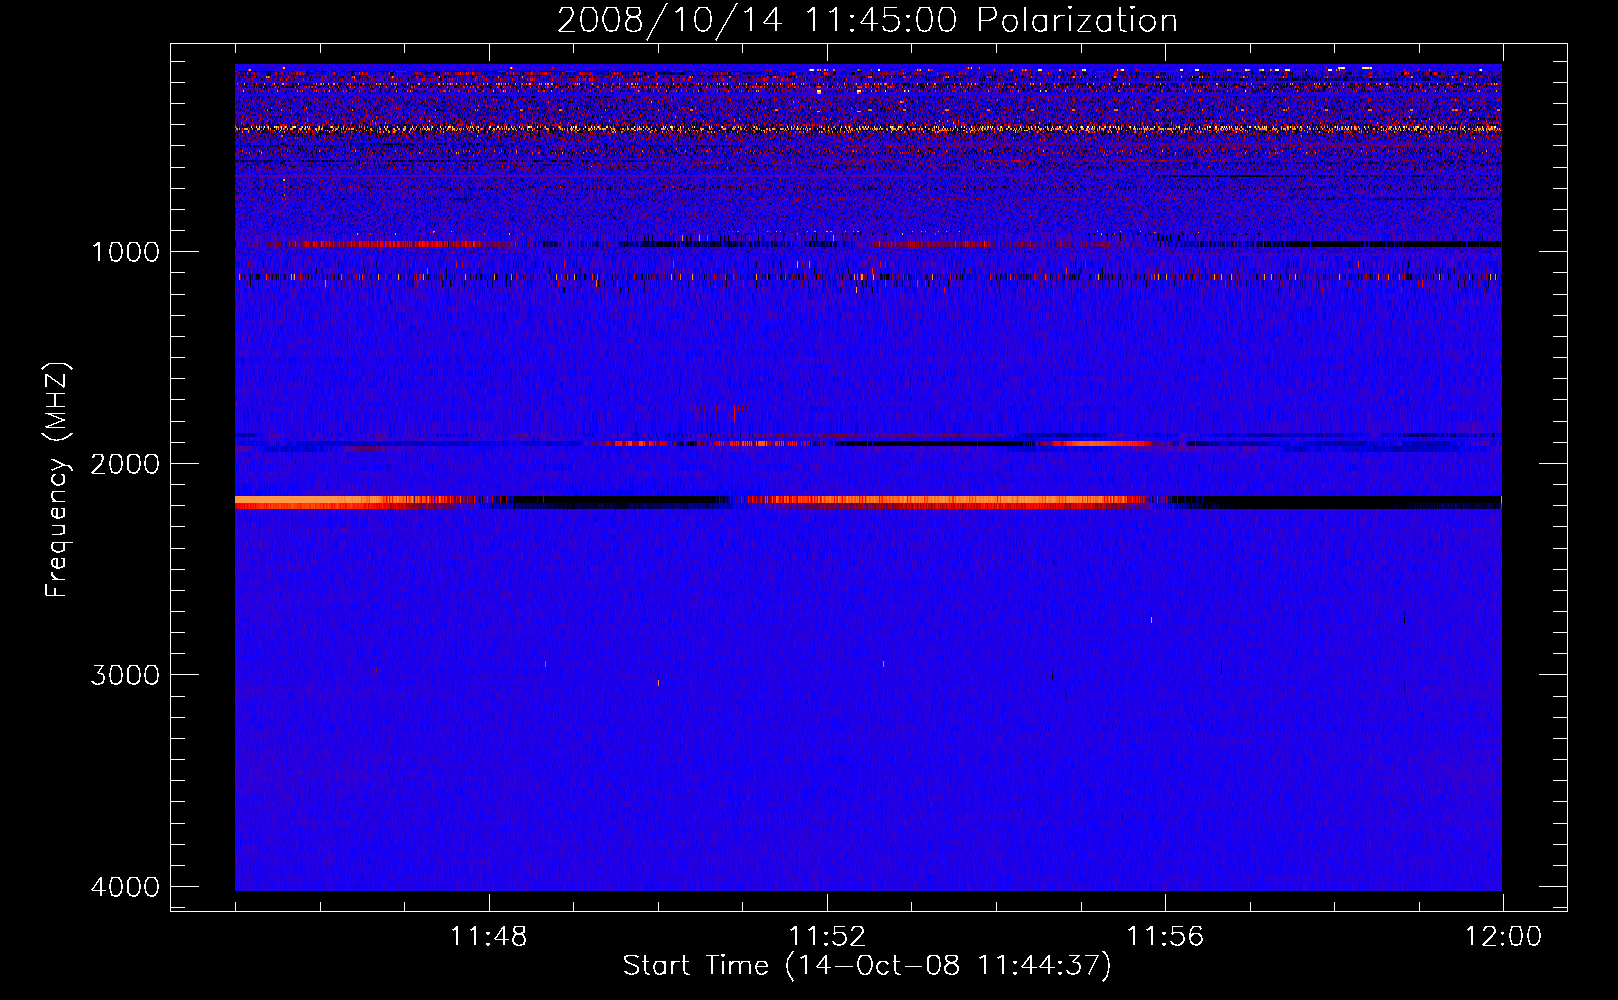Click the bright orange band below 2000 MHz at far left
Viewport: 1618px width, 1000px height.
300,500
